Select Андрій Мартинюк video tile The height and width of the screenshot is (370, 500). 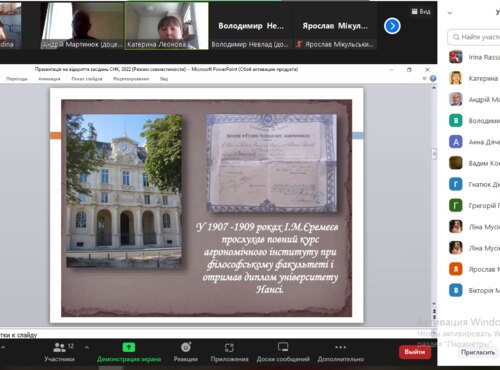click(82, 26)
